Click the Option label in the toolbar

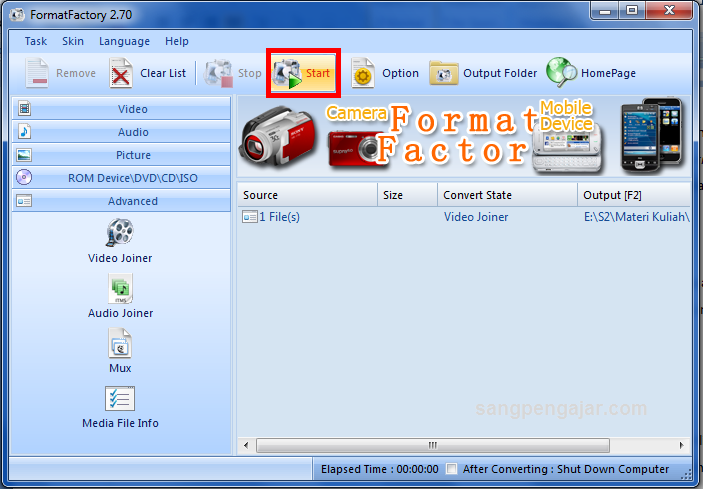(x=400, y=73)
